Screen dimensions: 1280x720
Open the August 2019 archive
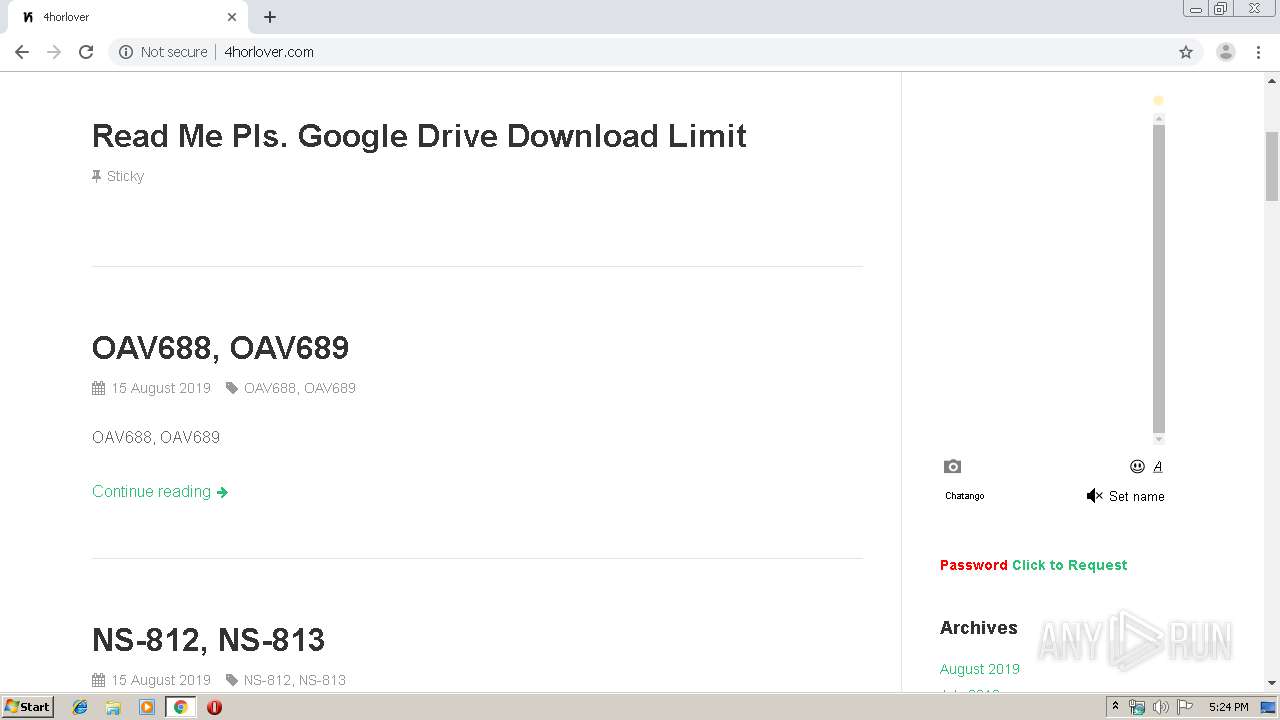tap(980, 669)
